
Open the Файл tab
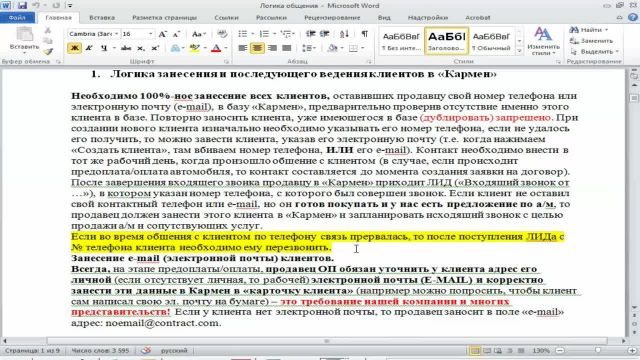(x=17, y=18)
